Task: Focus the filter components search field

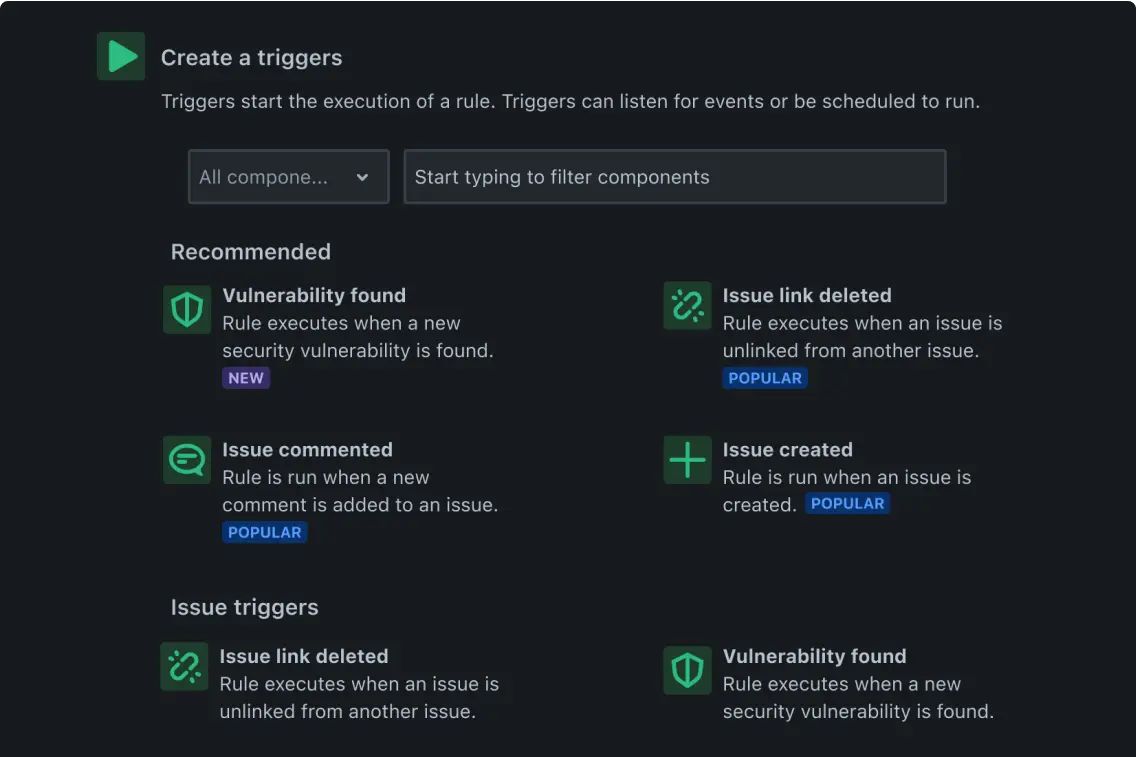Action: pos(674,177)
